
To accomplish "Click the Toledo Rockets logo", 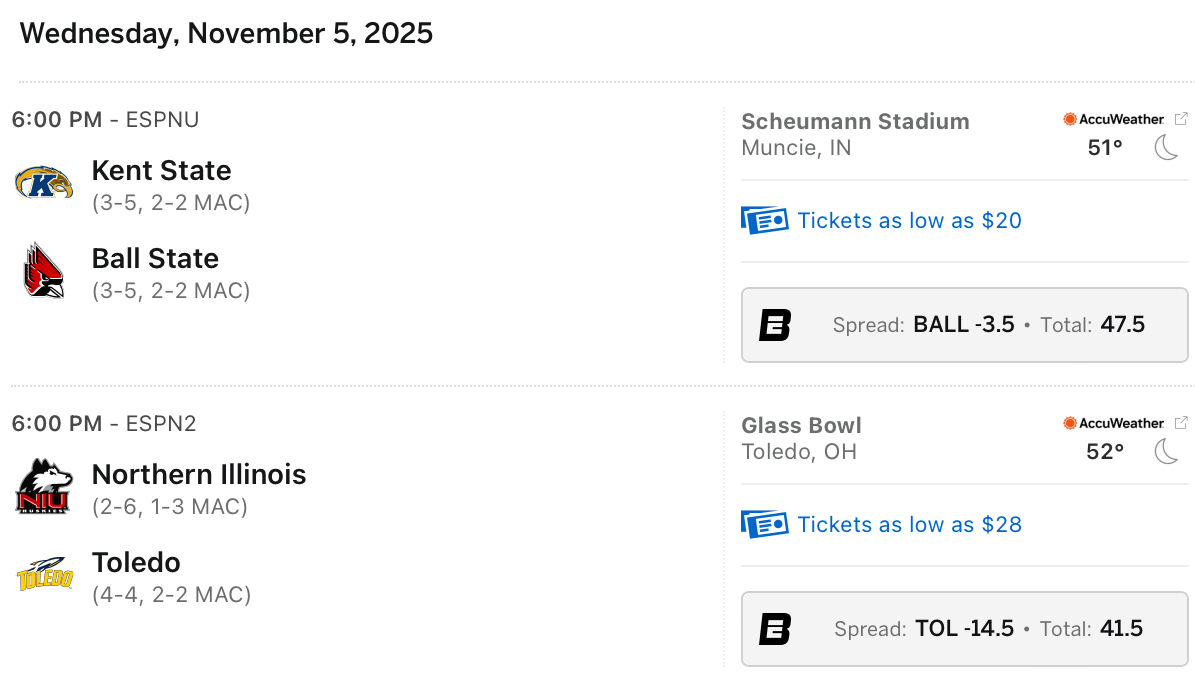I will [x=44, y=575].
